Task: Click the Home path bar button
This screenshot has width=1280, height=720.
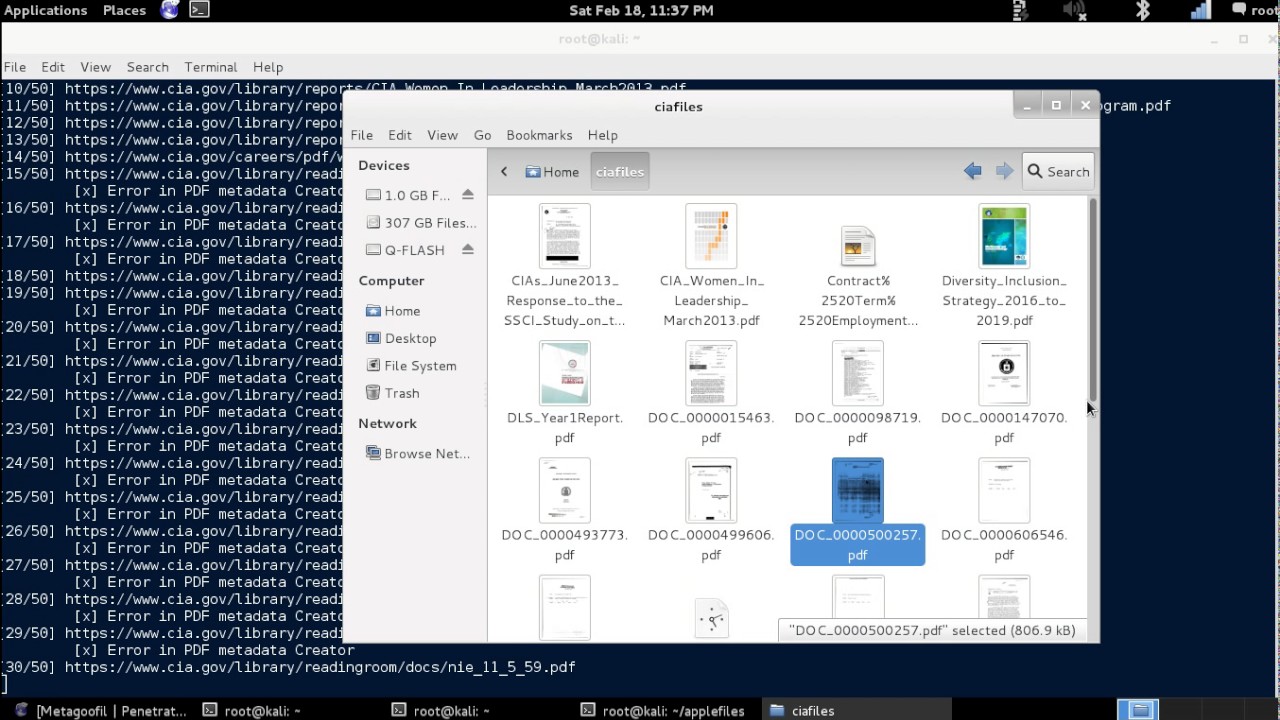Action: click(x=552, y=172)
